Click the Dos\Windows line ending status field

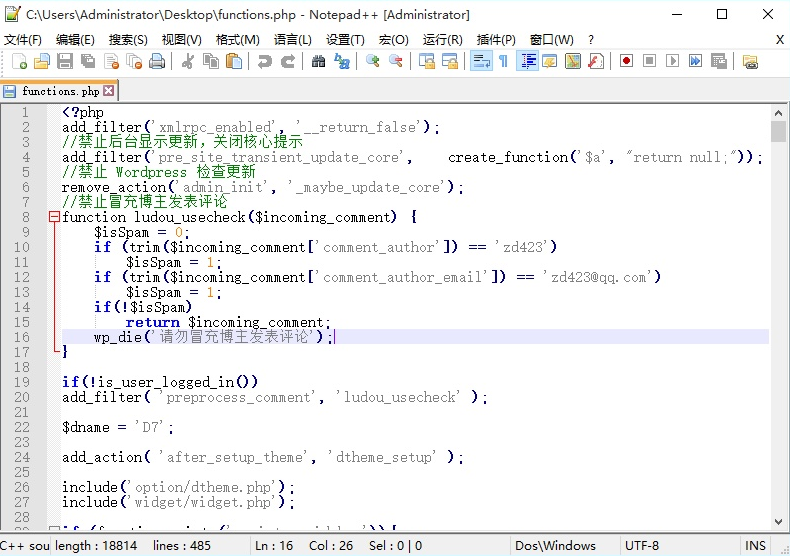click(555, 546)
